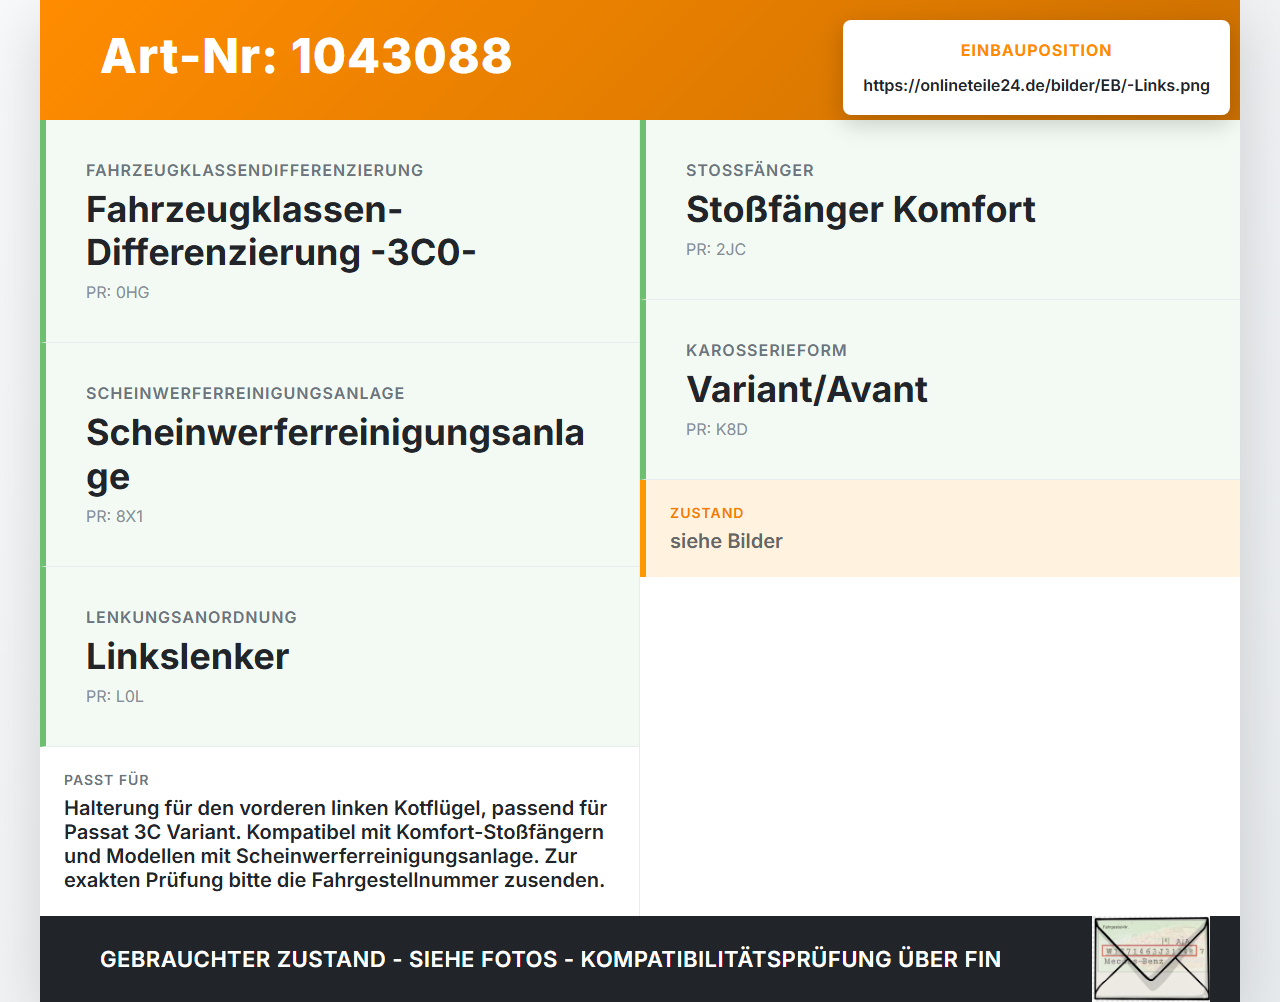This screenshot has width=1280, height=1002.
Task: Click the STOSSFÄNGER label
Action: (750, 171)
